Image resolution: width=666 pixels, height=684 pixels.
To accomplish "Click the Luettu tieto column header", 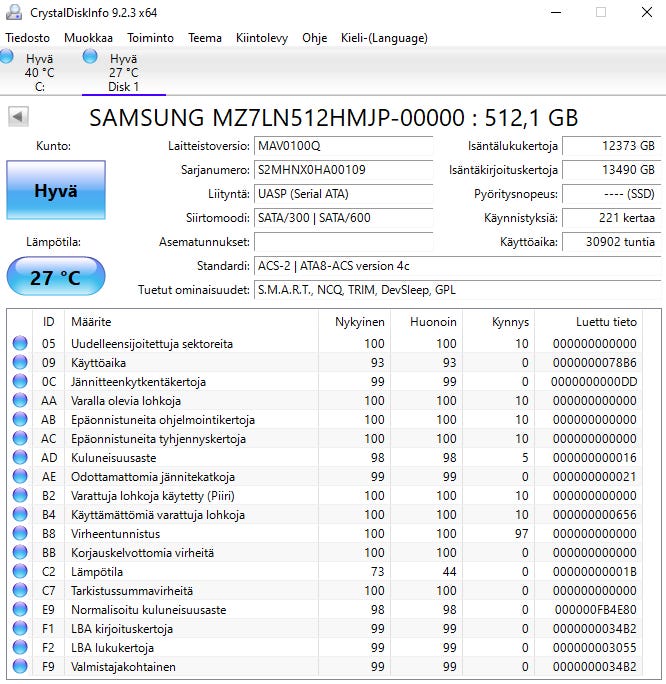I will pyautogui.click(x=589, y=322).
